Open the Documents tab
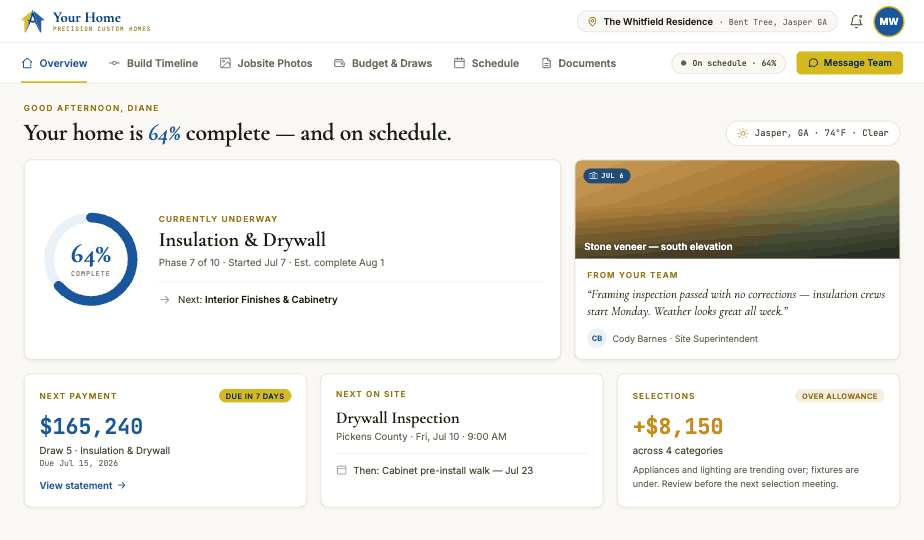Screen dimensions: 924x540 click(579, 63)
